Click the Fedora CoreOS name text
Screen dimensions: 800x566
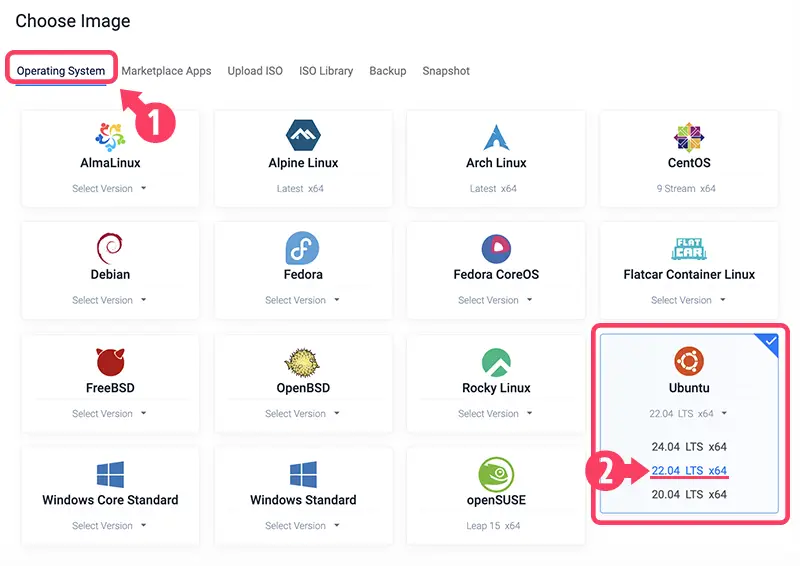point(496,275)
